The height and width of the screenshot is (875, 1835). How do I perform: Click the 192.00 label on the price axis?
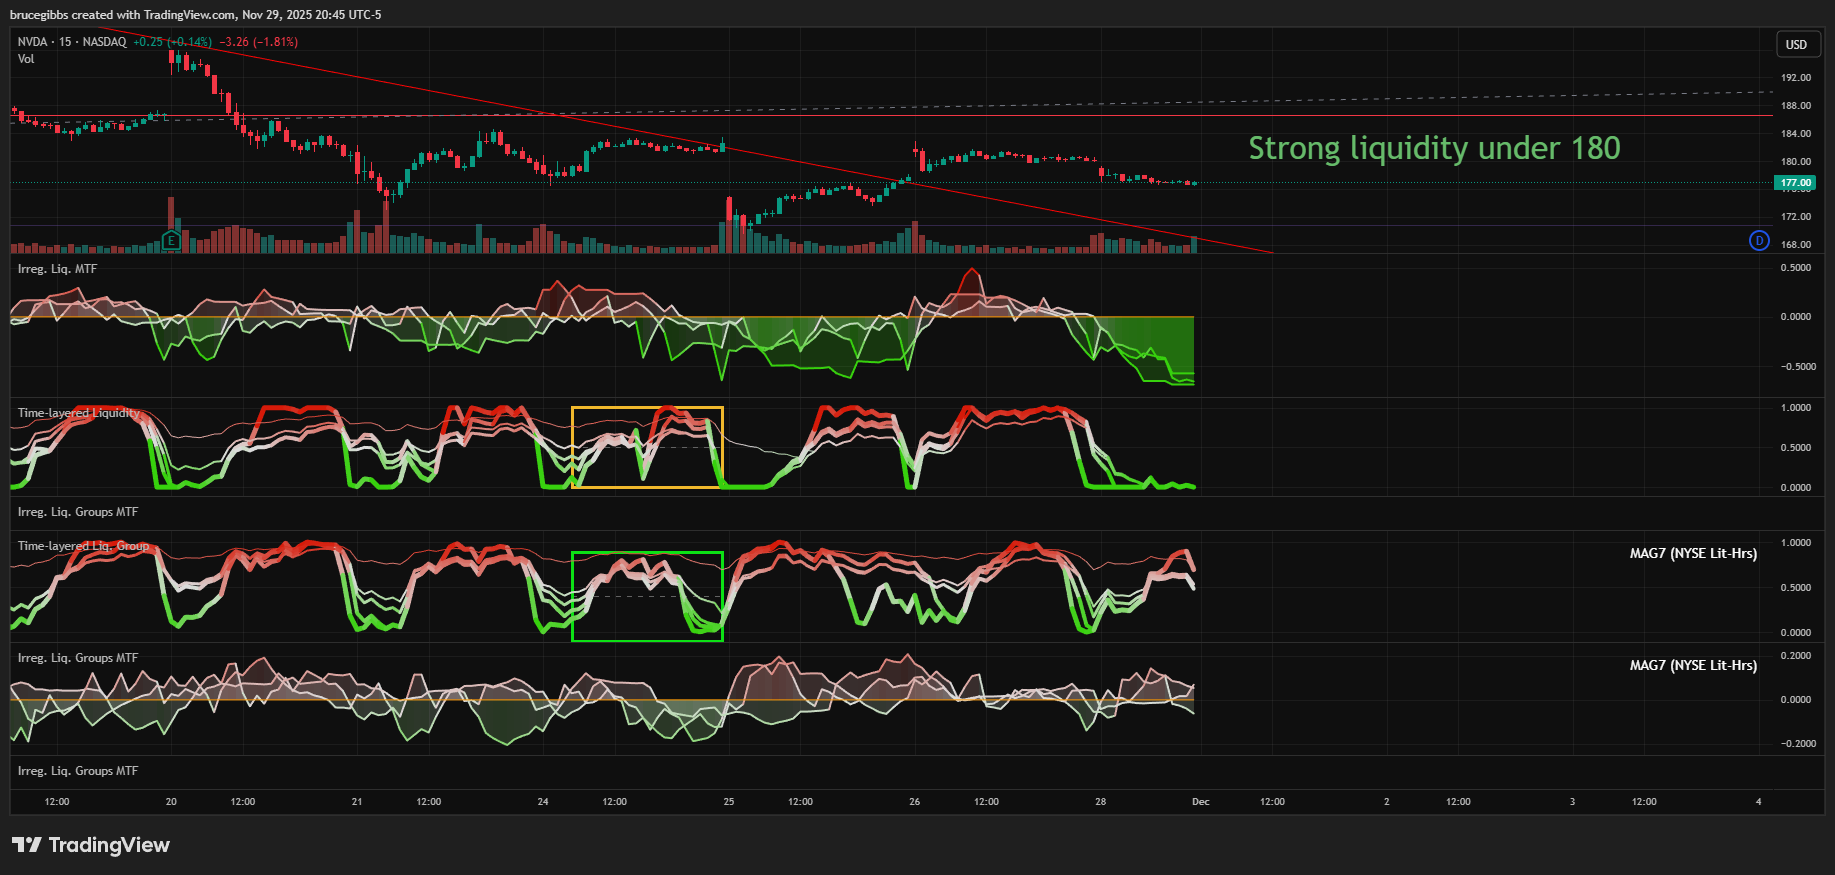tap(1795, 78)
